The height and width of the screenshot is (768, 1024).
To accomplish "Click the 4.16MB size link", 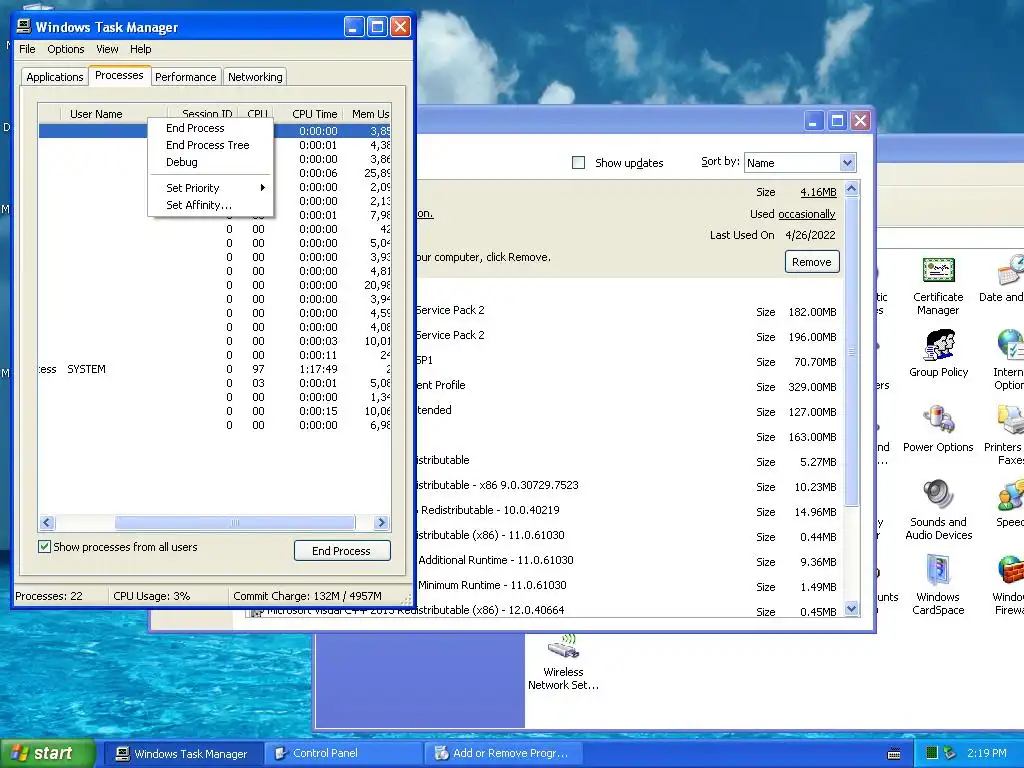I will click(x=818, y=192).
